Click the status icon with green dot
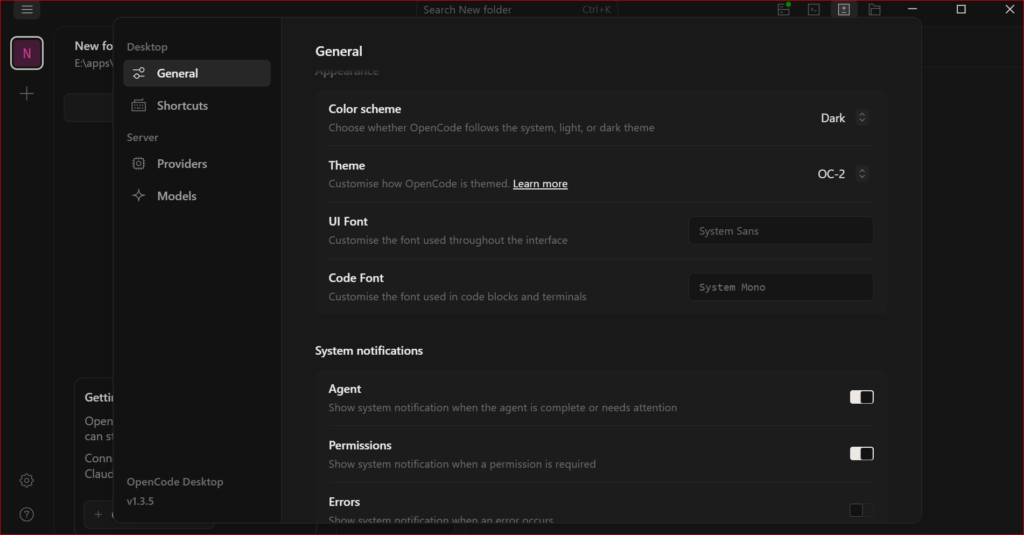The width and height of the screenshot is (1024, 535). [x=784, y=10]
